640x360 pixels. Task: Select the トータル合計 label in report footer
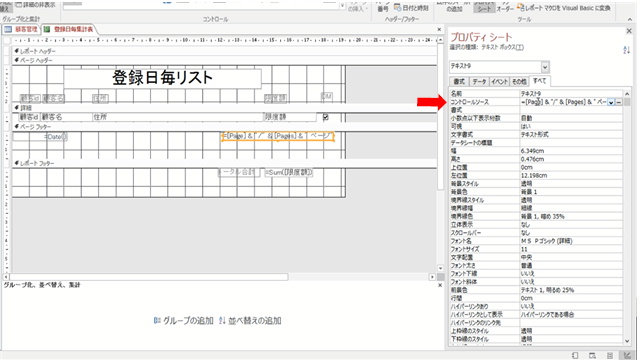(x=239, y=173)
